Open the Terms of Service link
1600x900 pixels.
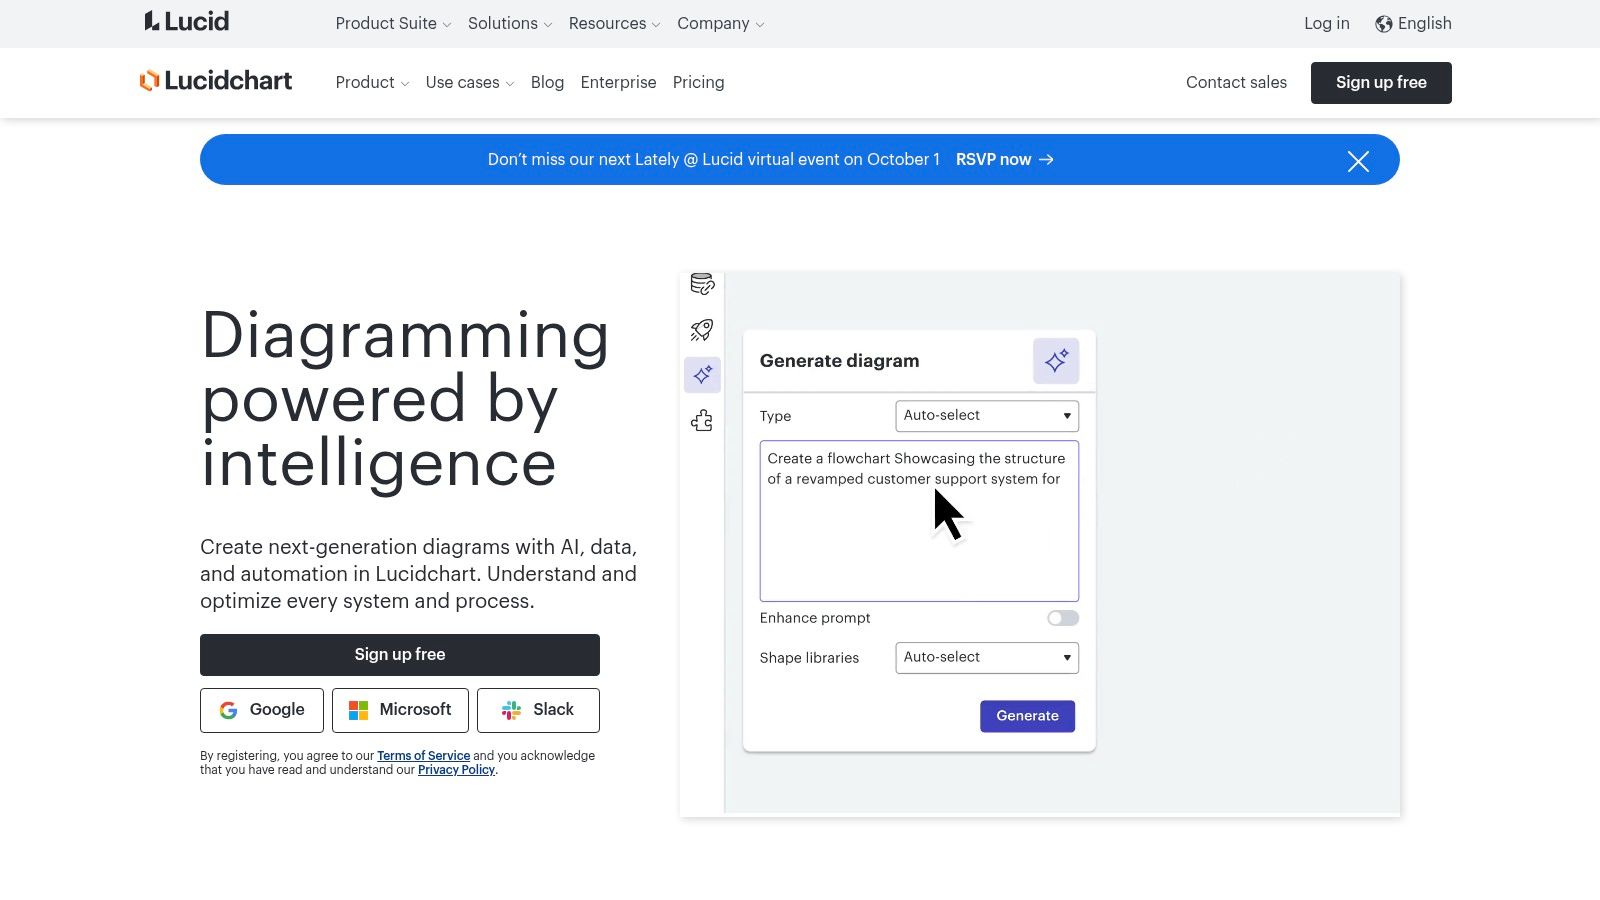[x=423, y=756]
